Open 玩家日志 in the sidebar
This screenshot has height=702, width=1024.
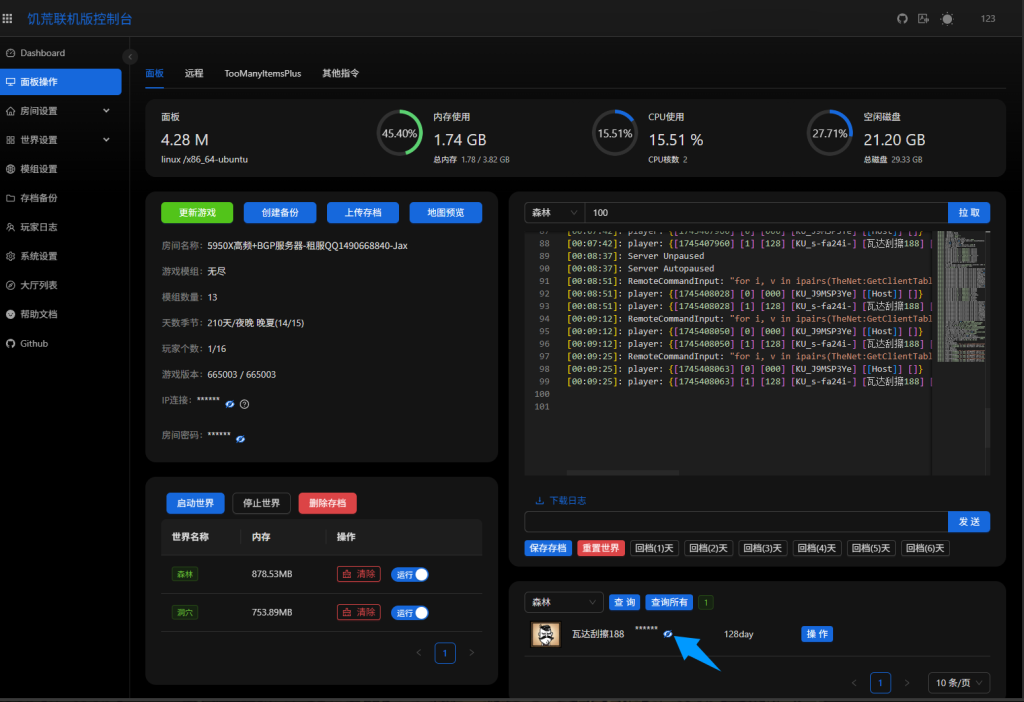(x=38, y=227)
